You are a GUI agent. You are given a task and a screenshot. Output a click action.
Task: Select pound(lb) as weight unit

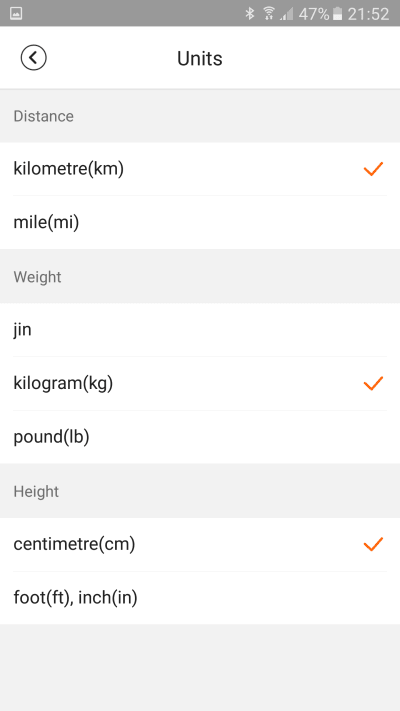point(200,437)
